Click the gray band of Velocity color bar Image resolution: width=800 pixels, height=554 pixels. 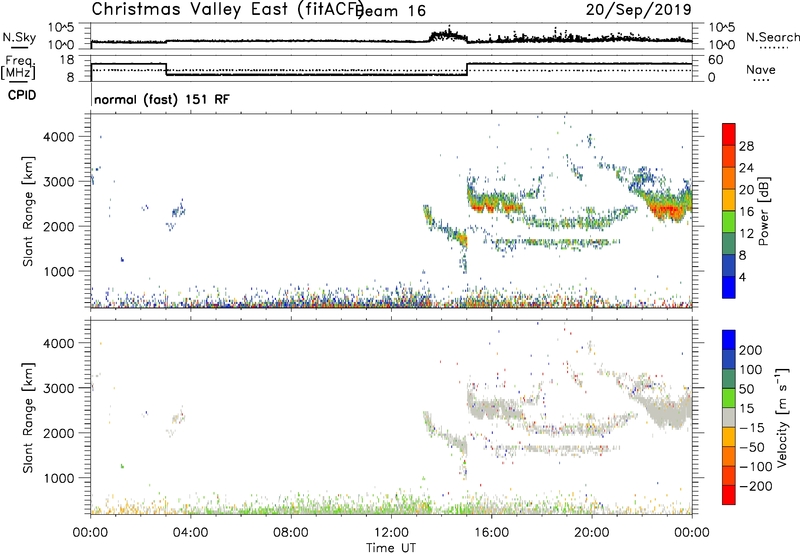click(x=729, y=417)
